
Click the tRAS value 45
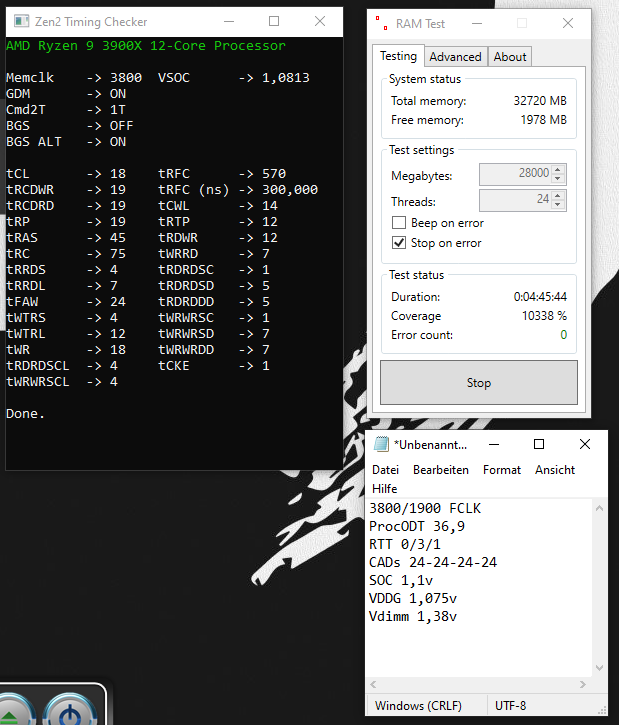[x=117, y=238]
